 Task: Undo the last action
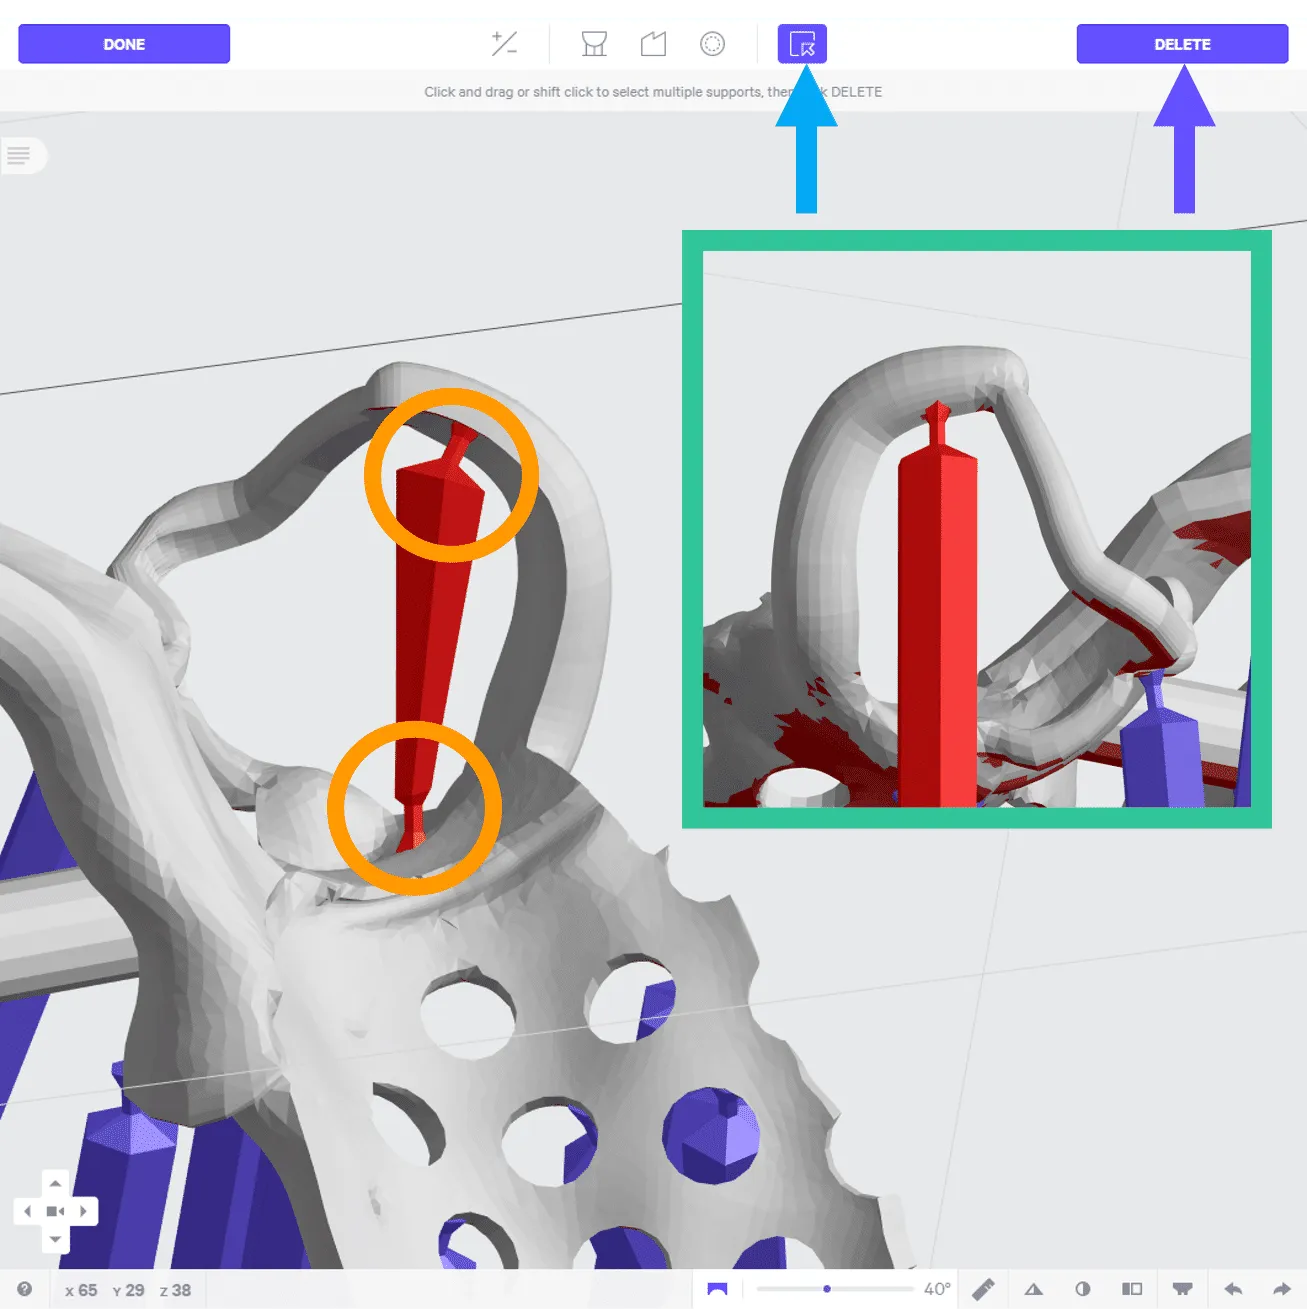[1233, 1289]
